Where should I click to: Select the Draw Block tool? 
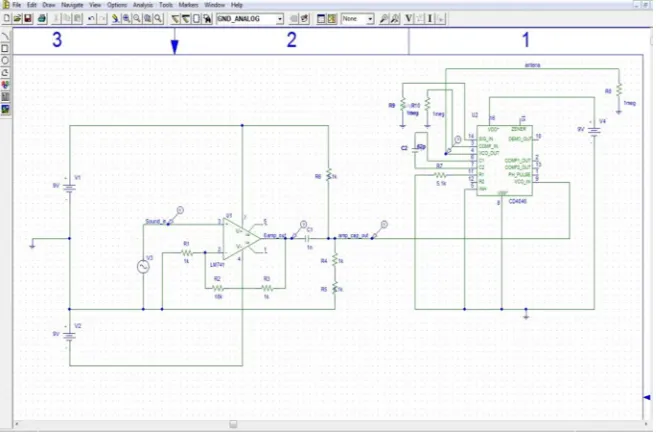click(196, 19)
